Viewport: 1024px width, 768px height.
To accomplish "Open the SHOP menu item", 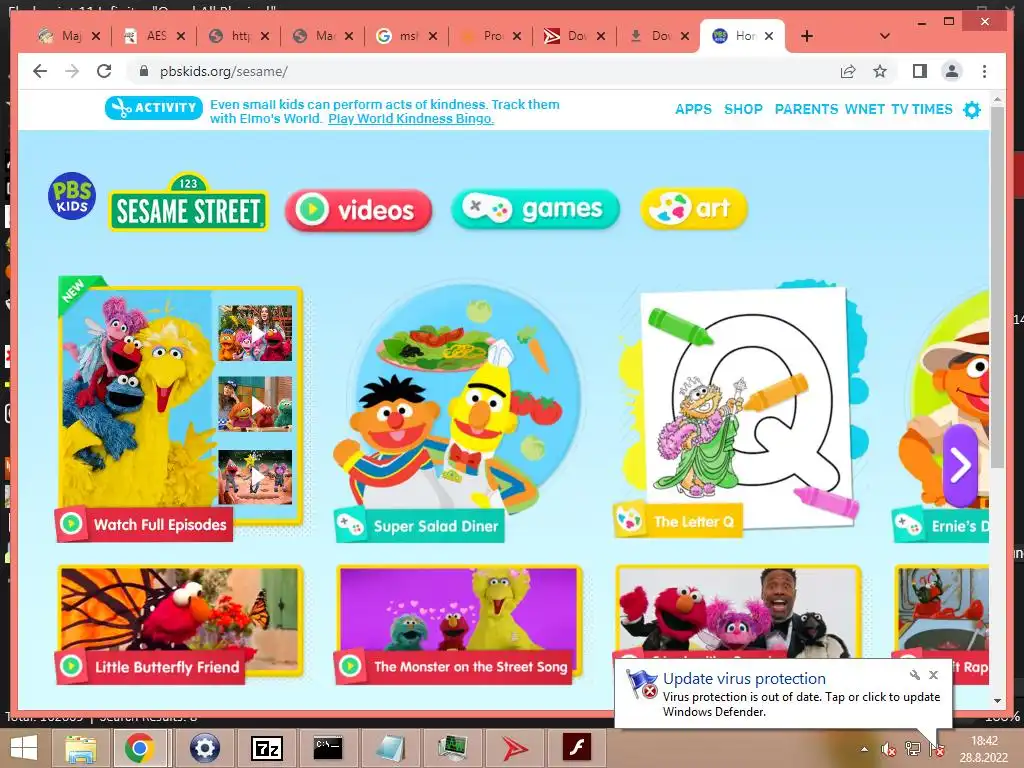I will pyautogui.click(x=743, y=109).
